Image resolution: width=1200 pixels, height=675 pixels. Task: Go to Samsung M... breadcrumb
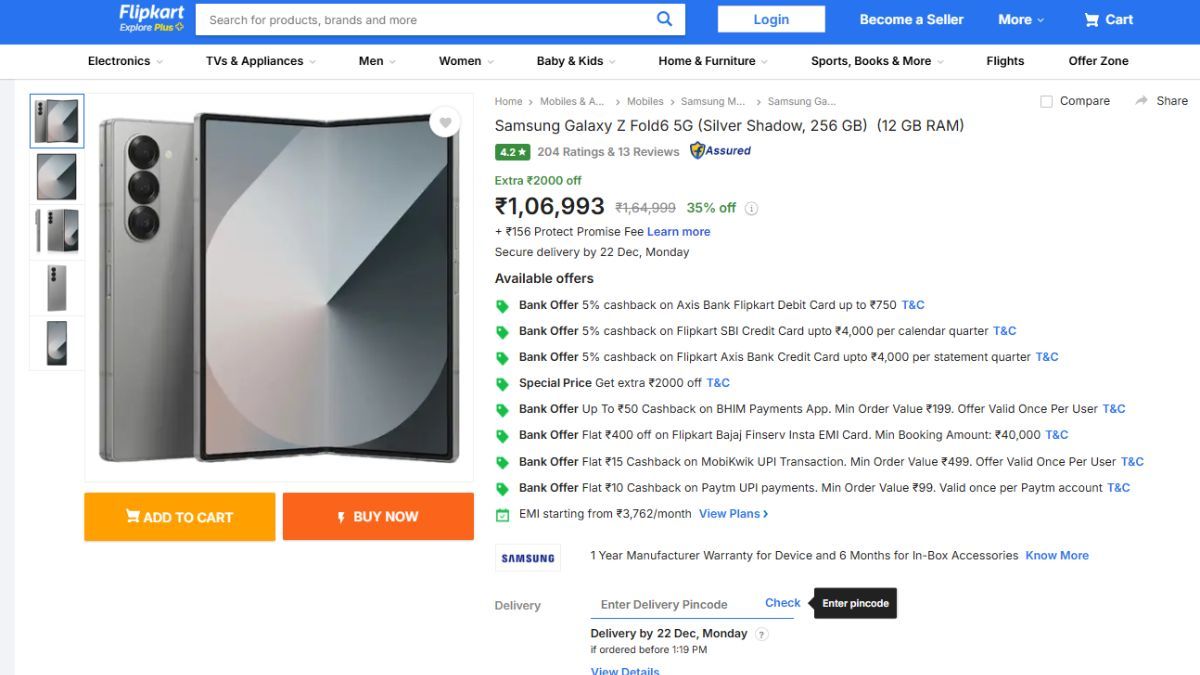pyautogui.click(x=713, y=101)
